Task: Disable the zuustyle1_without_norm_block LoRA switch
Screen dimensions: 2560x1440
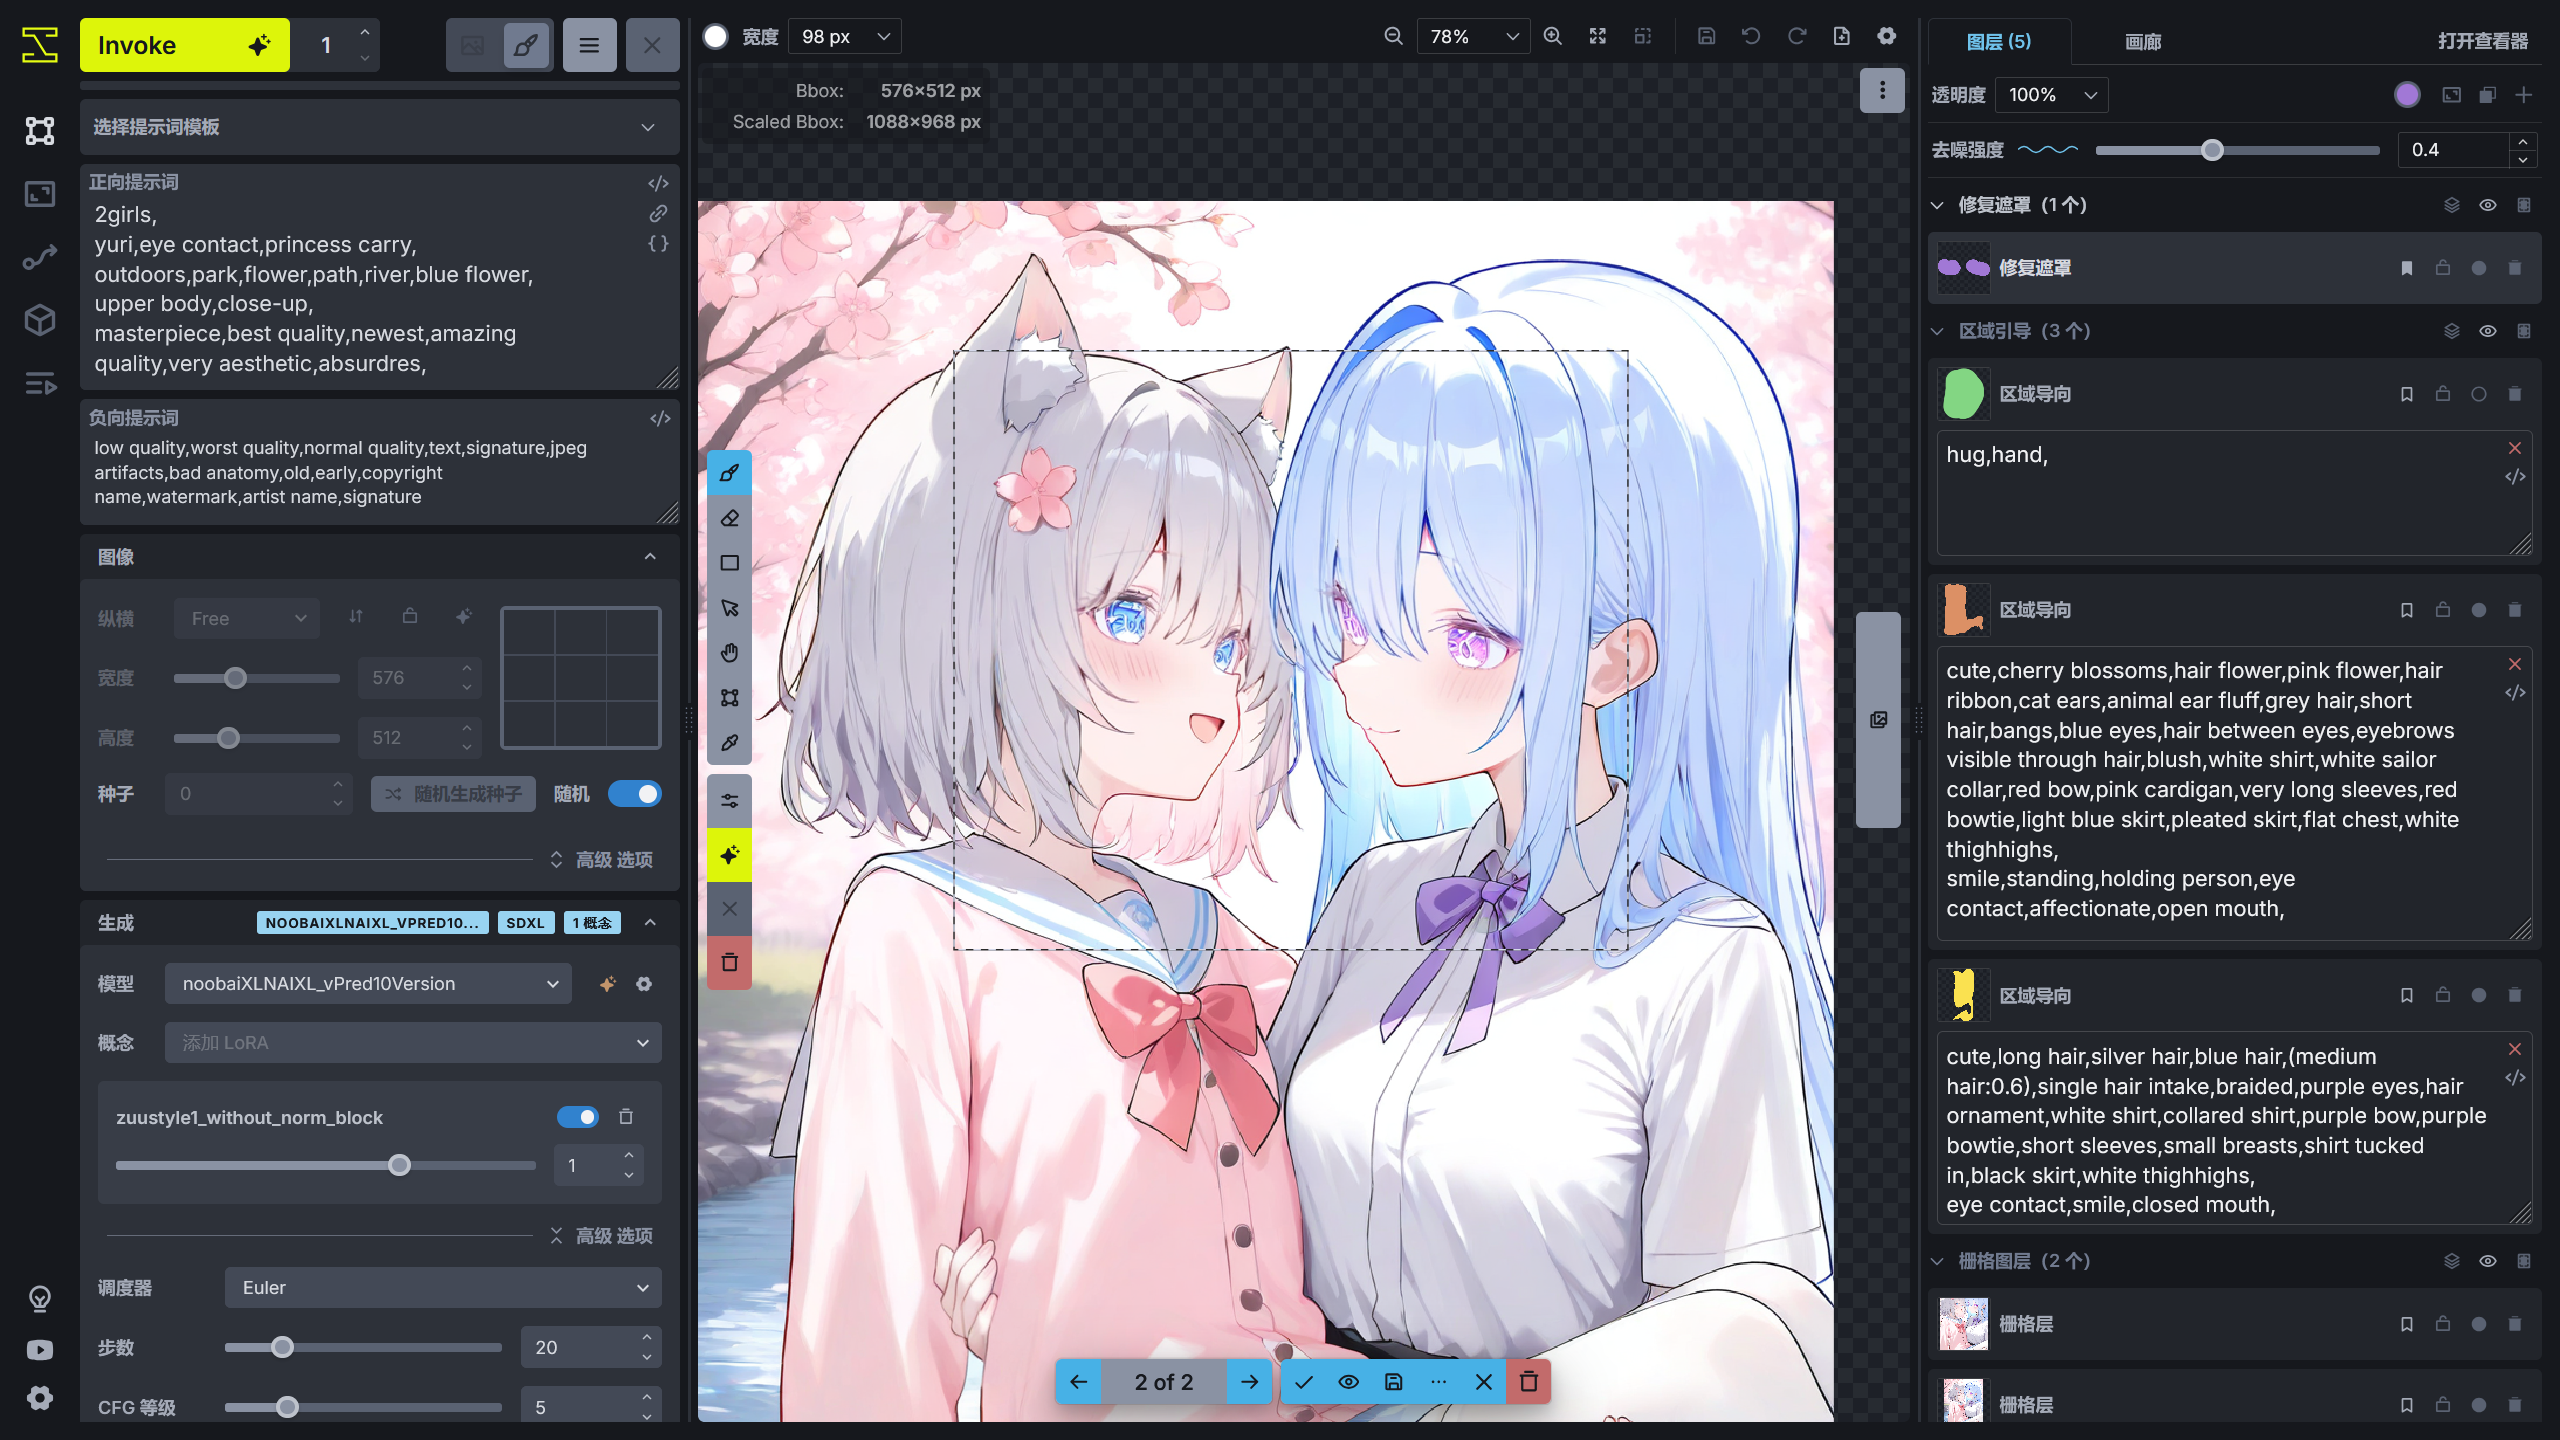Action: pyautogui.click(x=578, y=1117)
